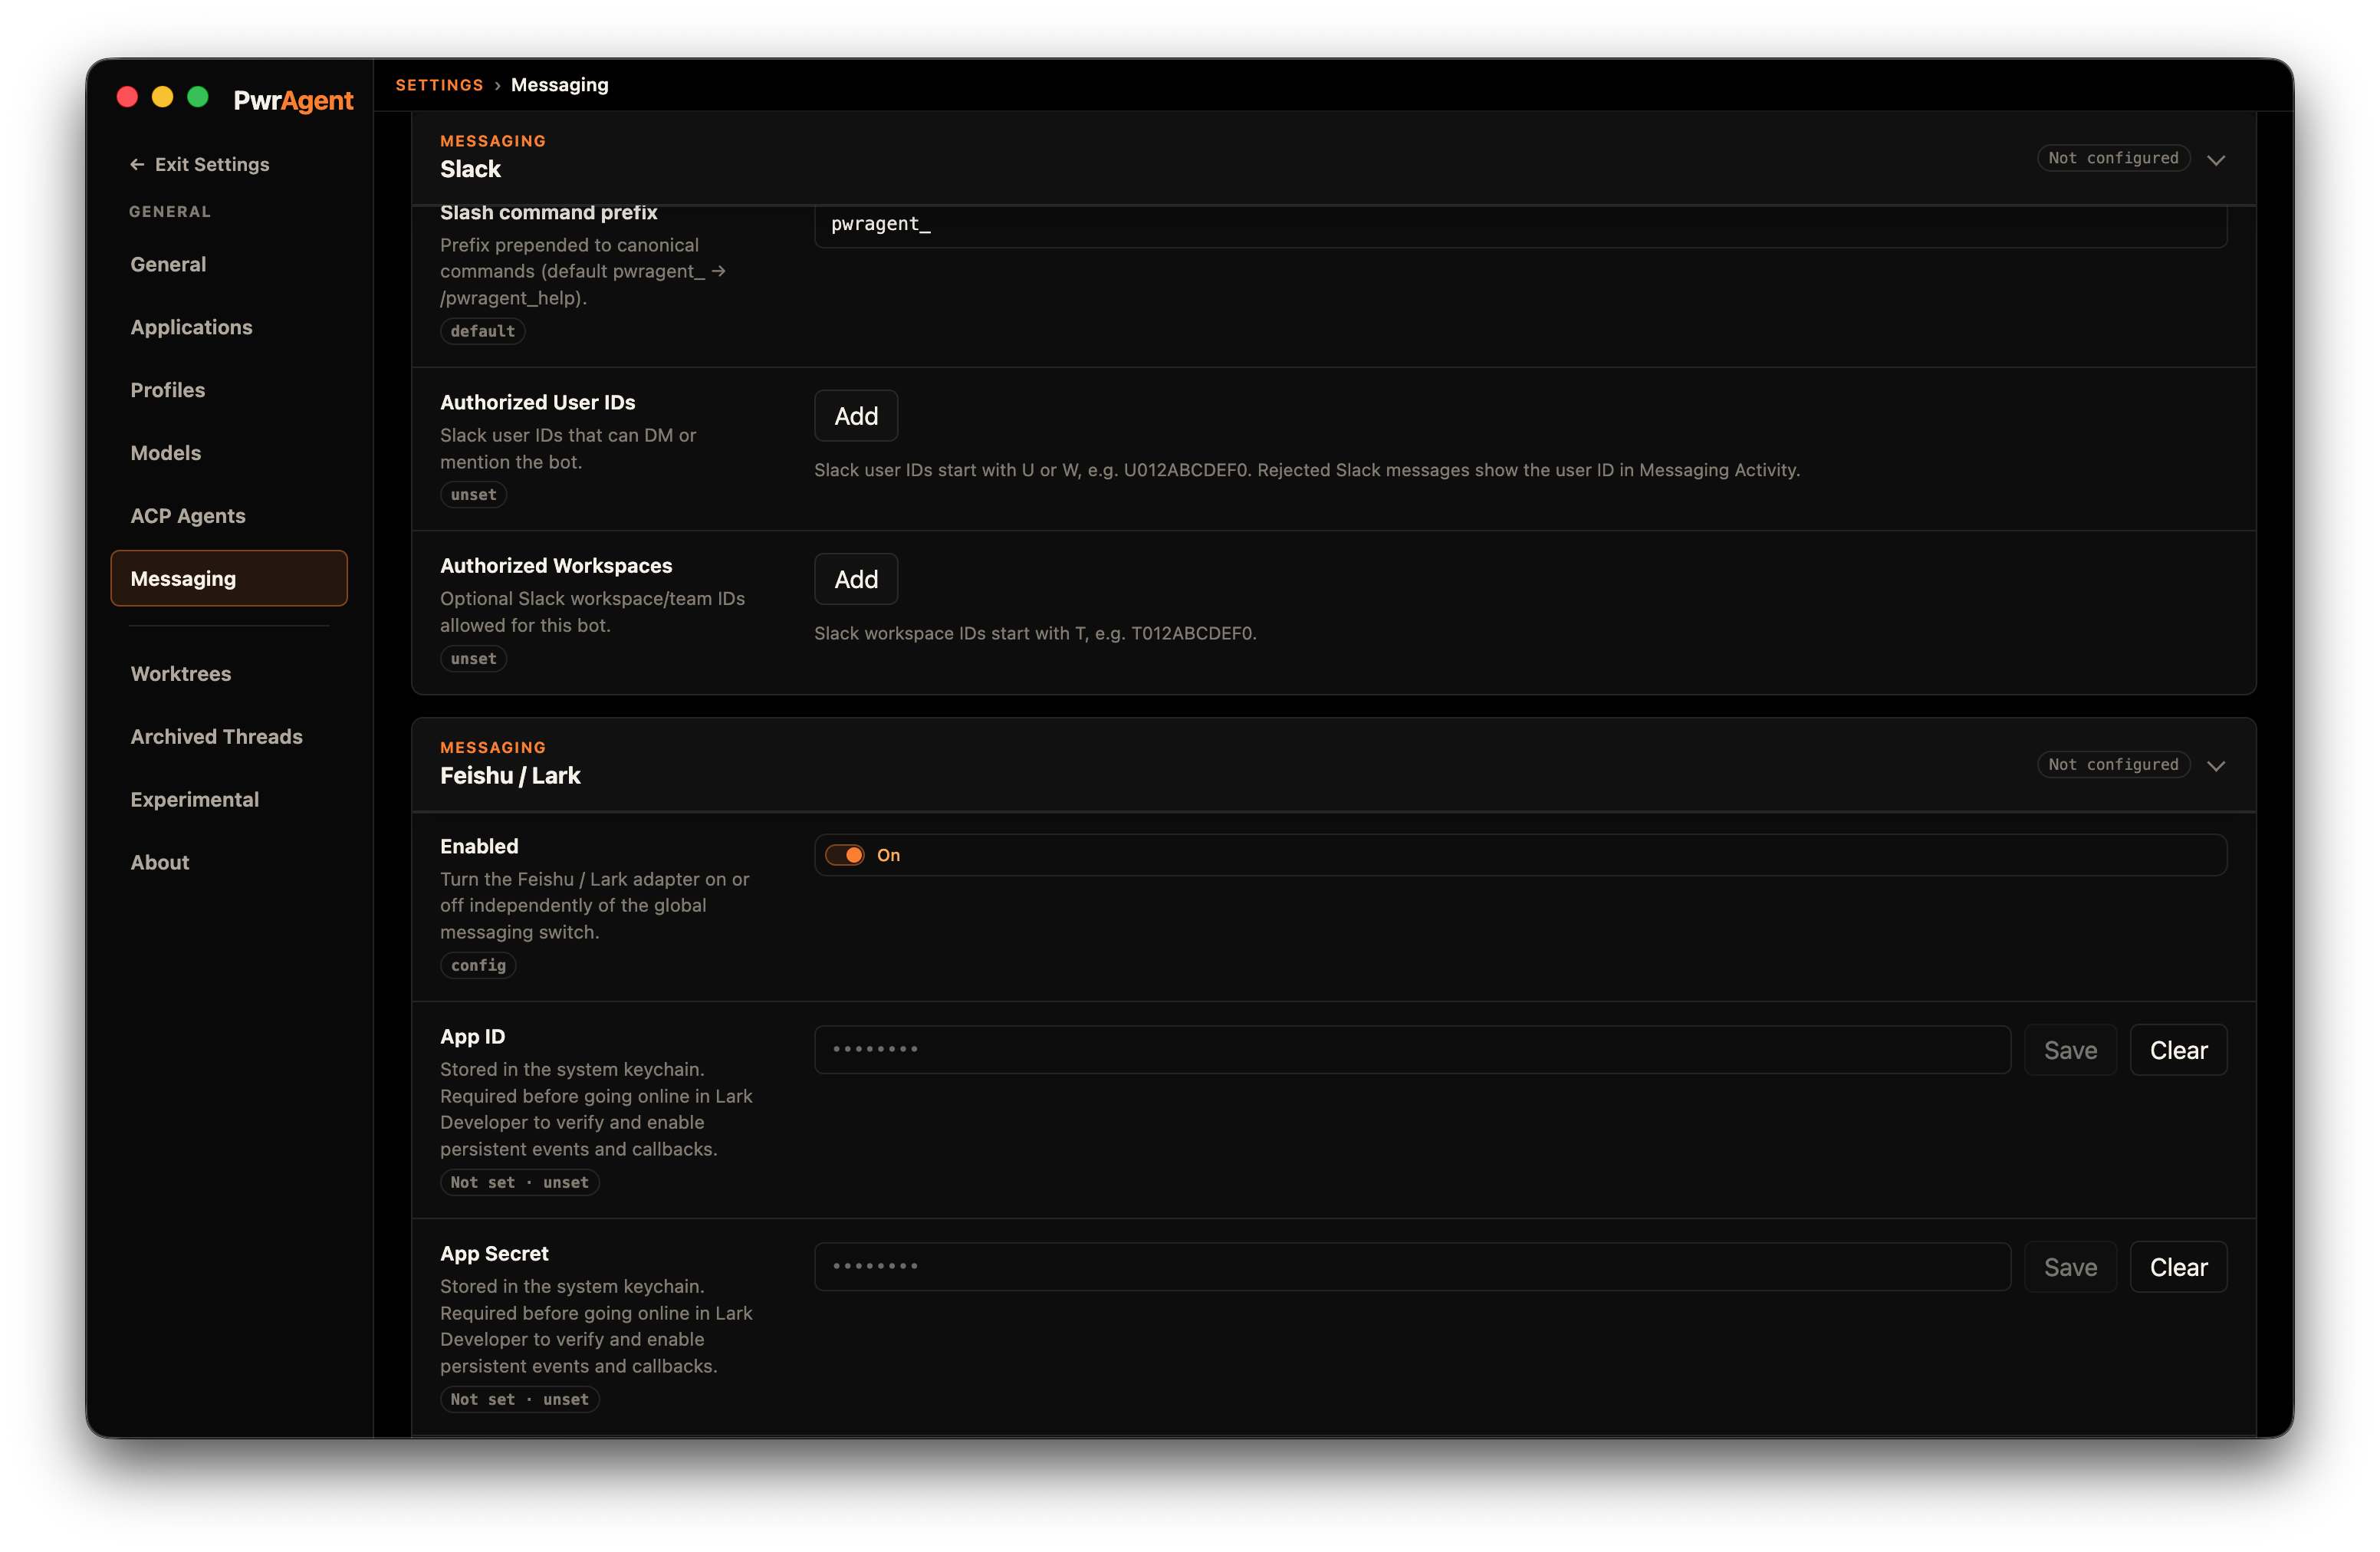Toggle the Feishu / Lark Enabled switch
The image size is (2380, 1552).
coord(845,855)
